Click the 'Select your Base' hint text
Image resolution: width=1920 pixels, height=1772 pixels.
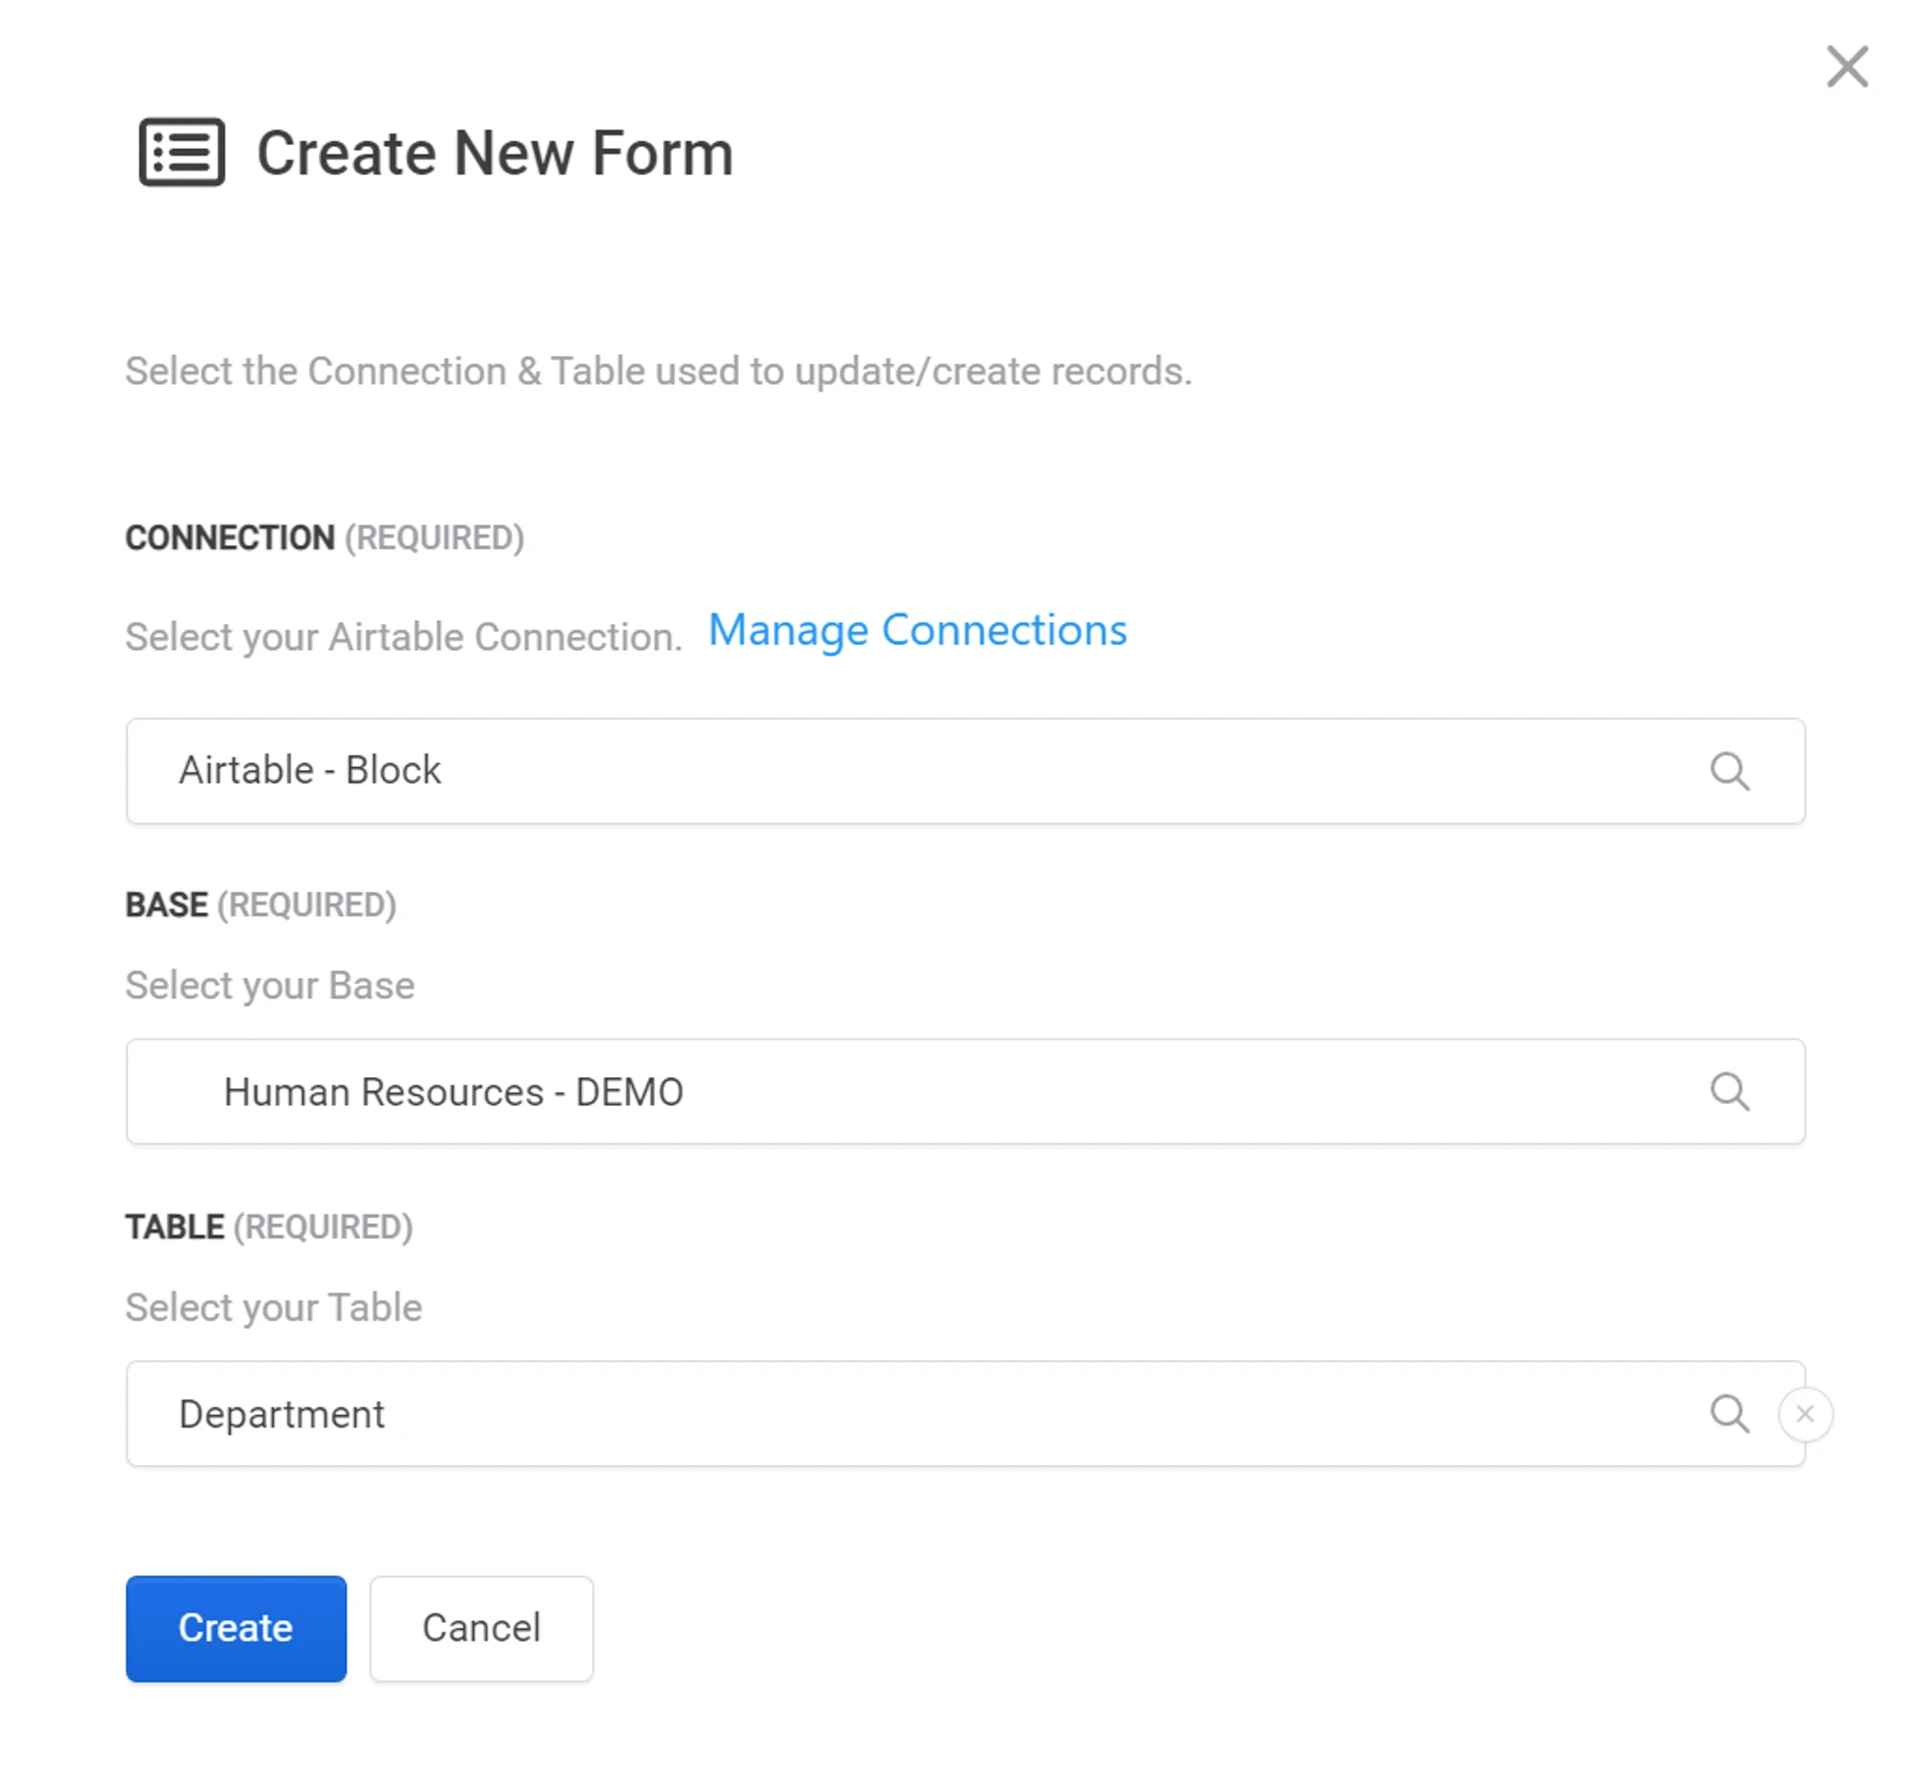(270, 986)
